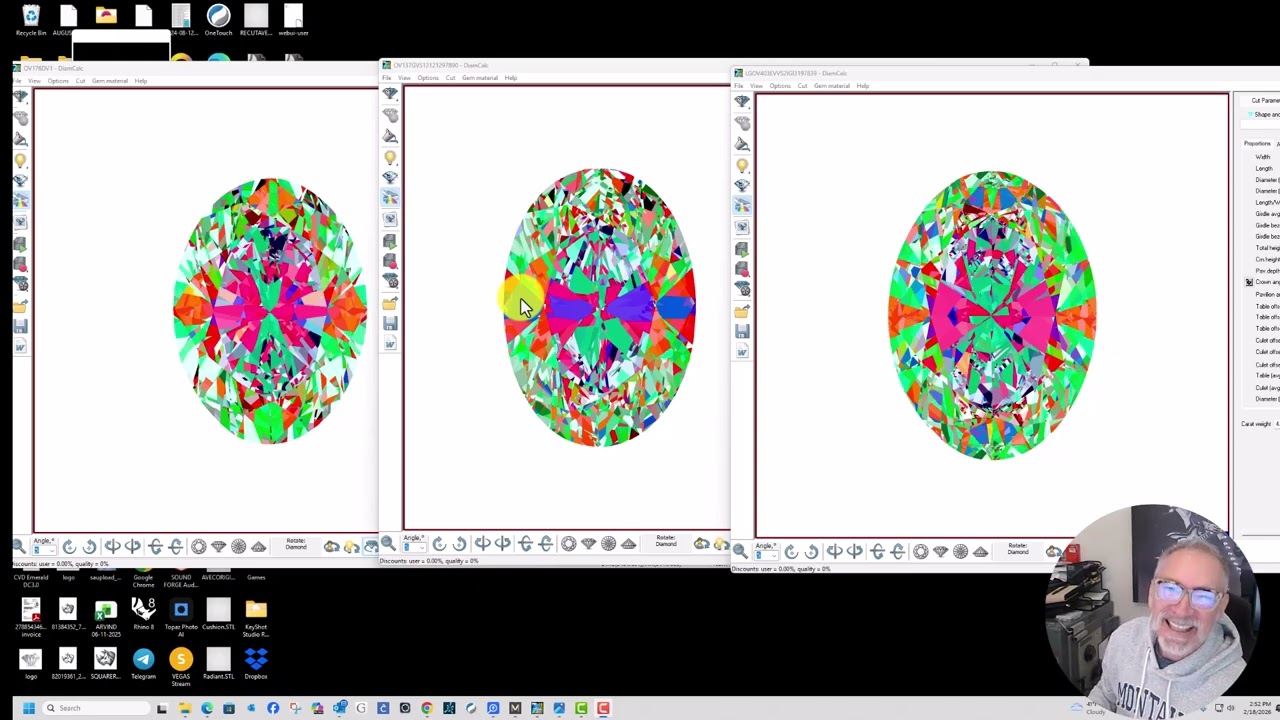
Task: Open the Cut menu in LGOV403 window
Action: coord(802,86)
